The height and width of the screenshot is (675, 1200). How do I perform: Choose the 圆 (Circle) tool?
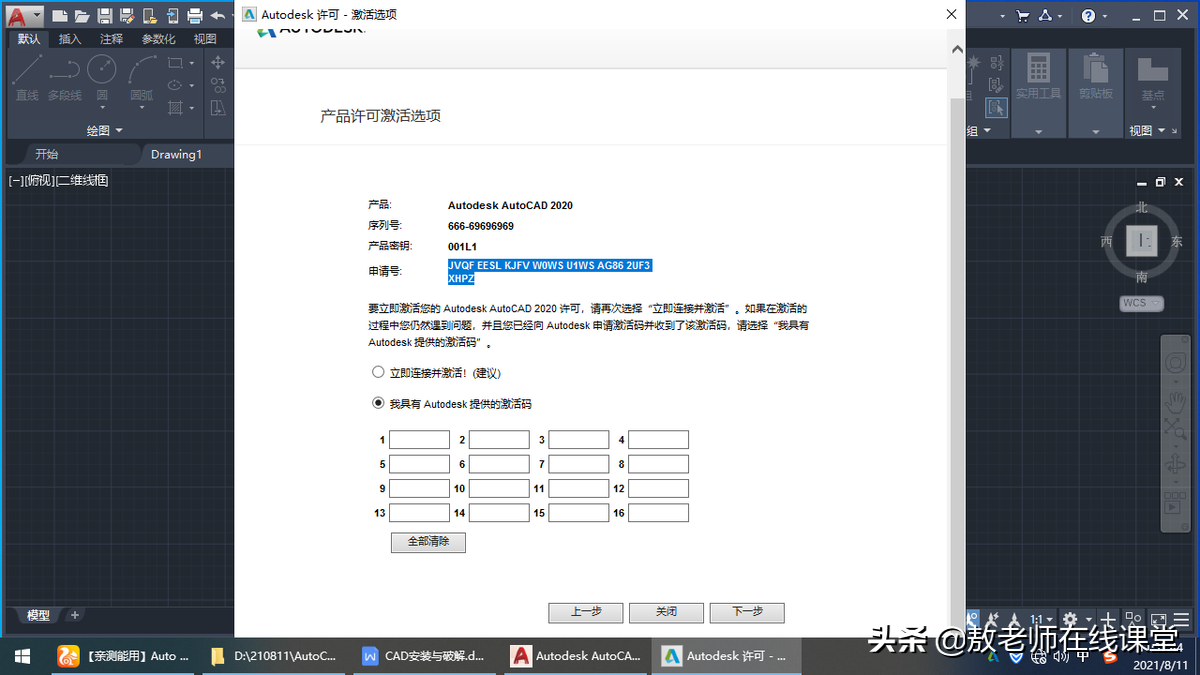[100, 75]
